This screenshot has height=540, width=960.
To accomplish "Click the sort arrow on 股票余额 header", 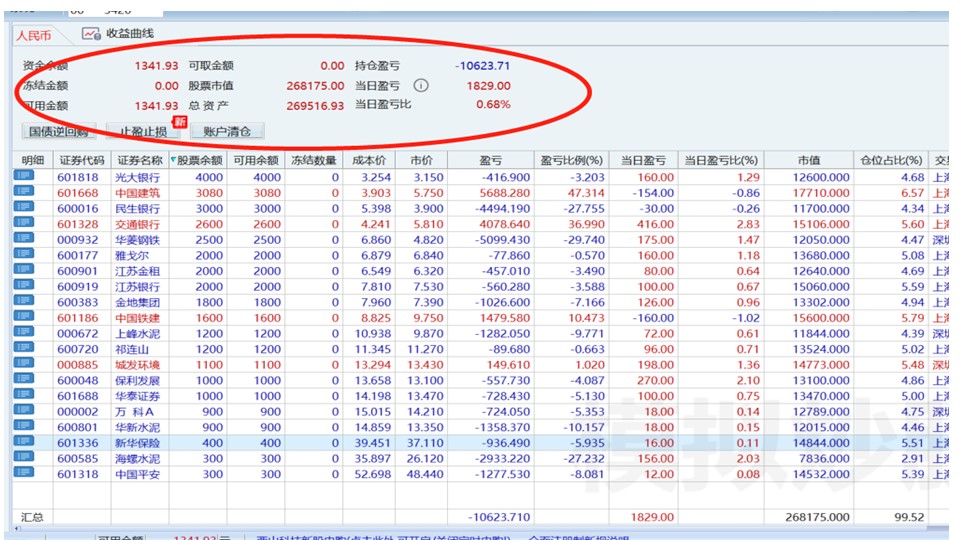I will [x=173, y=160].
